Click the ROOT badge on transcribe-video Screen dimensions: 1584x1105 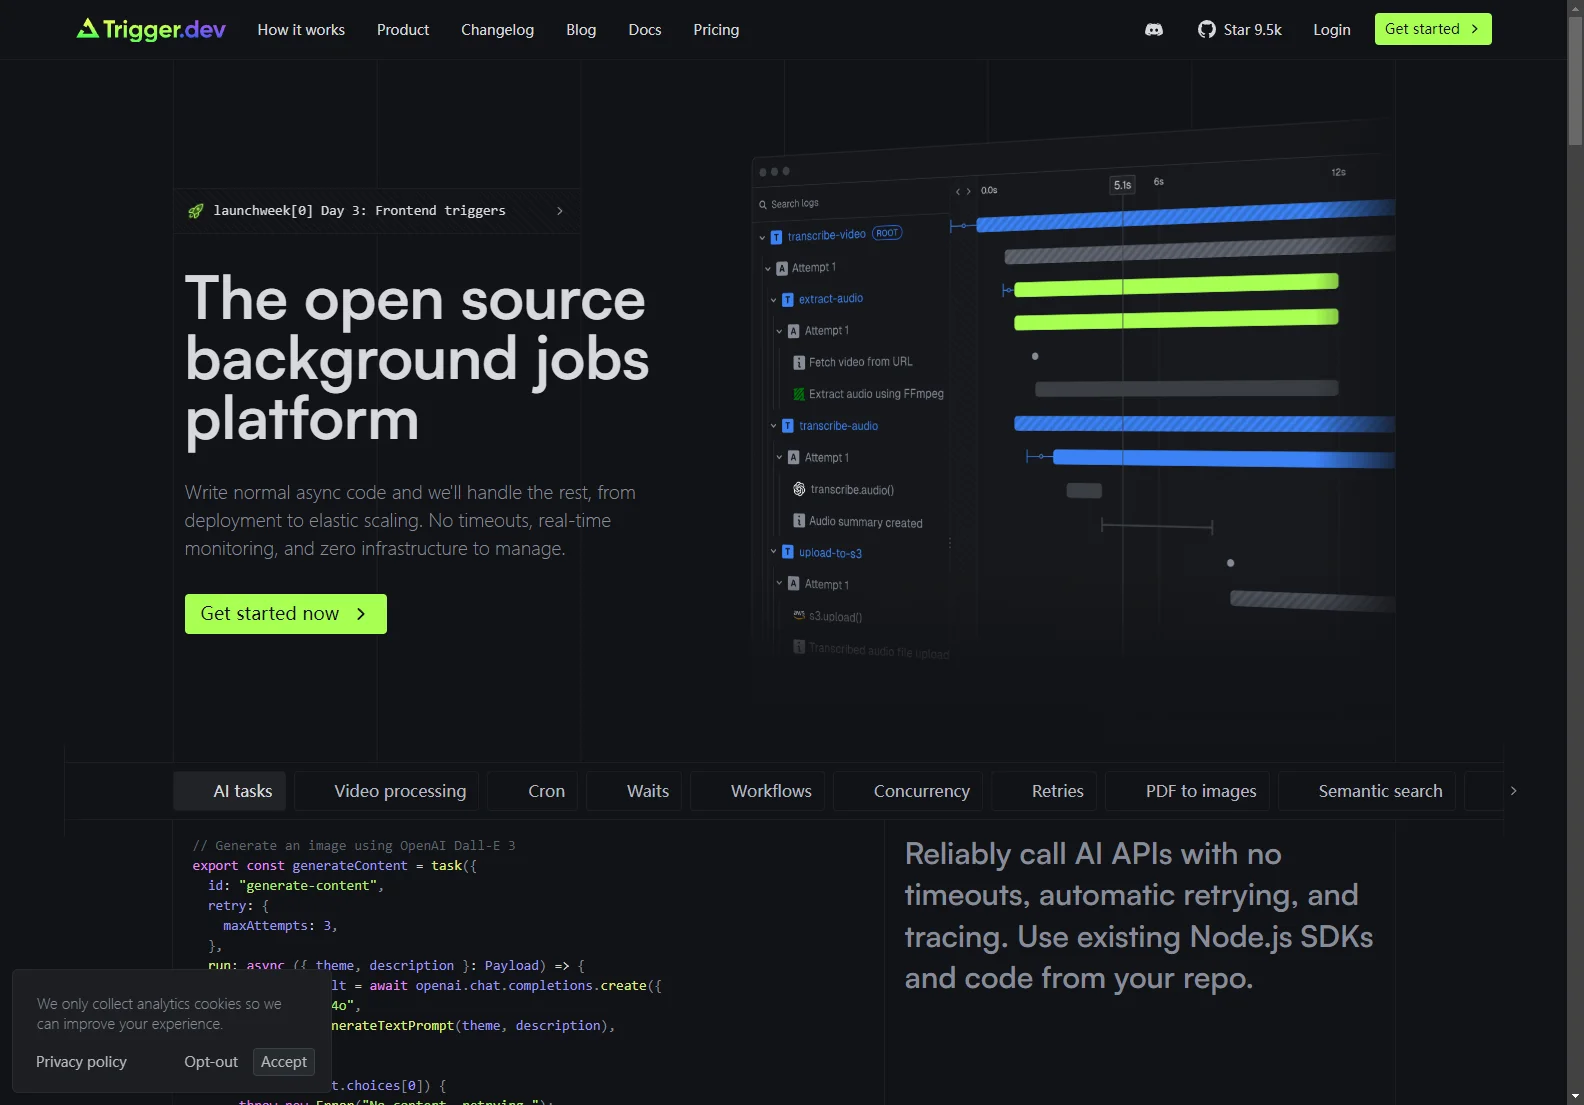pos(887,233)
